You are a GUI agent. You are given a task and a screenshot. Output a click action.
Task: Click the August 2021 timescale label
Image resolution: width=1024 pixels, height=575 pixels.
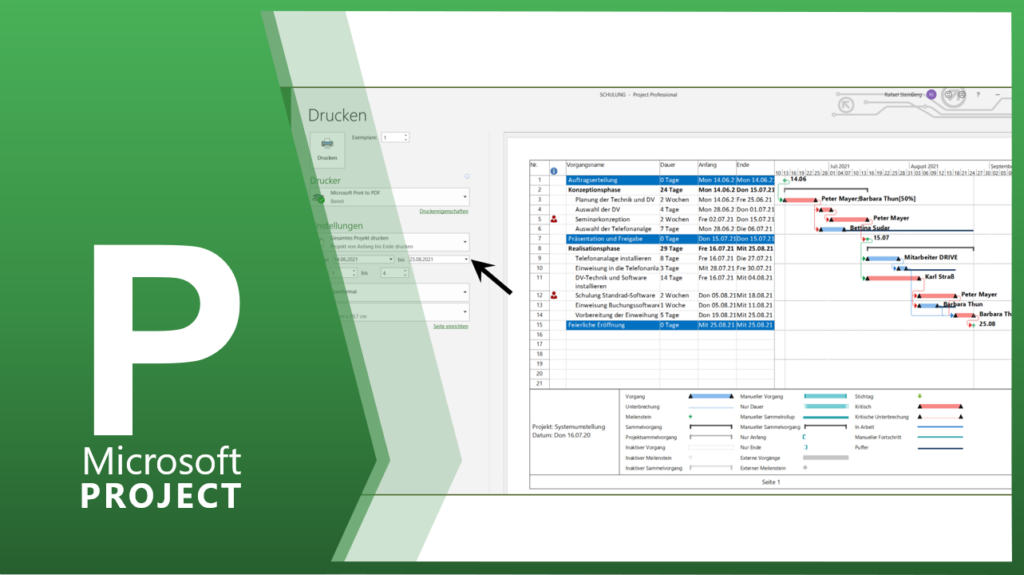coord(924,167)
